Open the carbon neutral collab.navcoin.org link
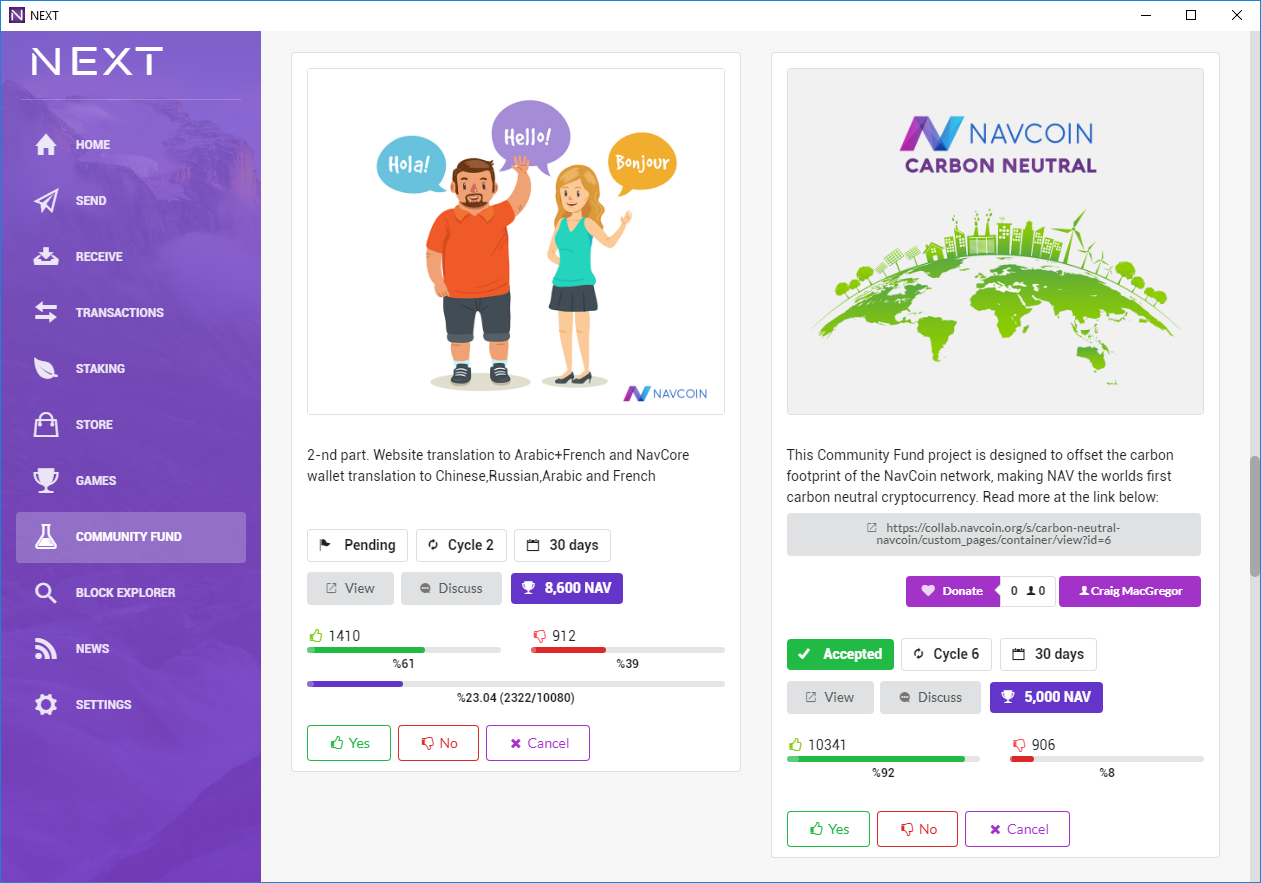Screen dimensions: 1261x883 click(993, 534)
